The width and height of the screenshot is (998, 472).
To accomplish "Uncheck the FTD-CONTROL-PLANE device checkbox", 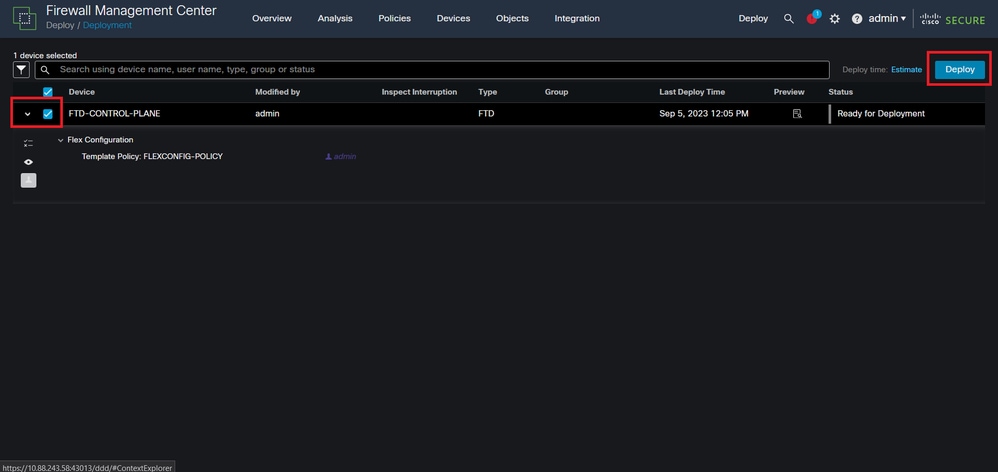I will [x=48, y=114].
